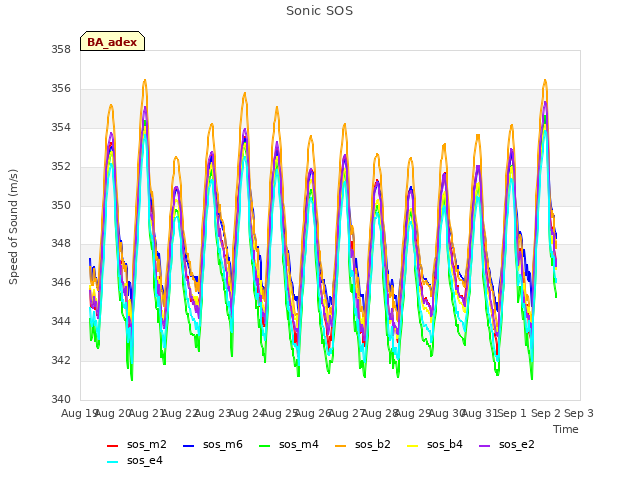
Task: Select the sos_m2 legend label
Action: pos(147,444)
